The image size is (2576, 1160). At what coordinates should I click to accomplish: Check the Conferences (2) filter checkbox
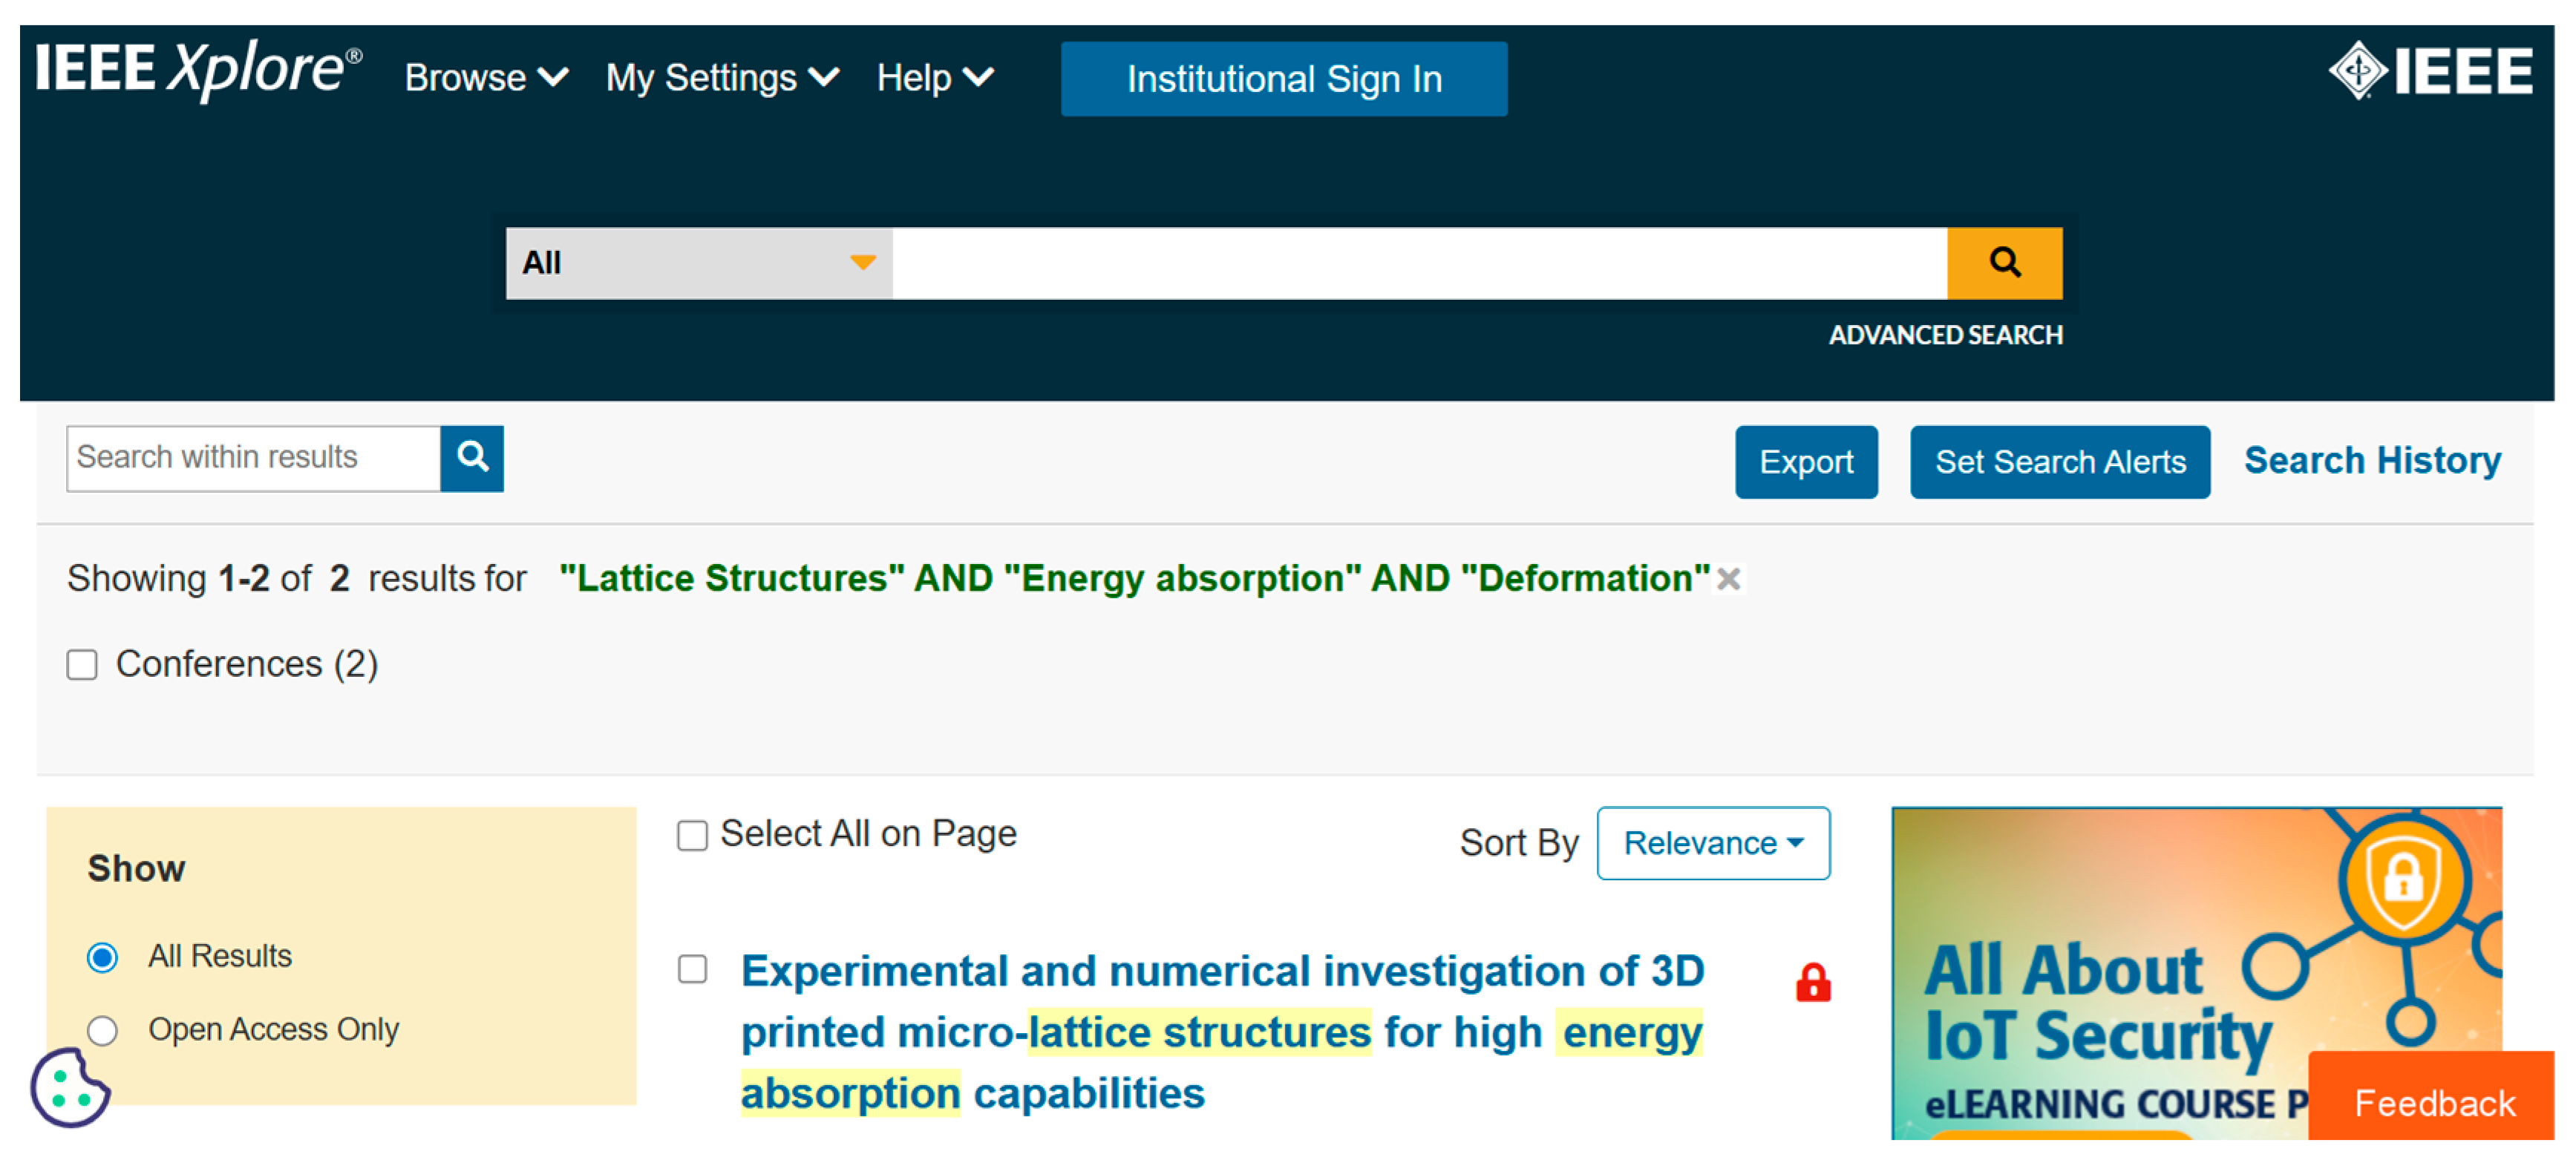pyautogui.click(x=82, y=665)
